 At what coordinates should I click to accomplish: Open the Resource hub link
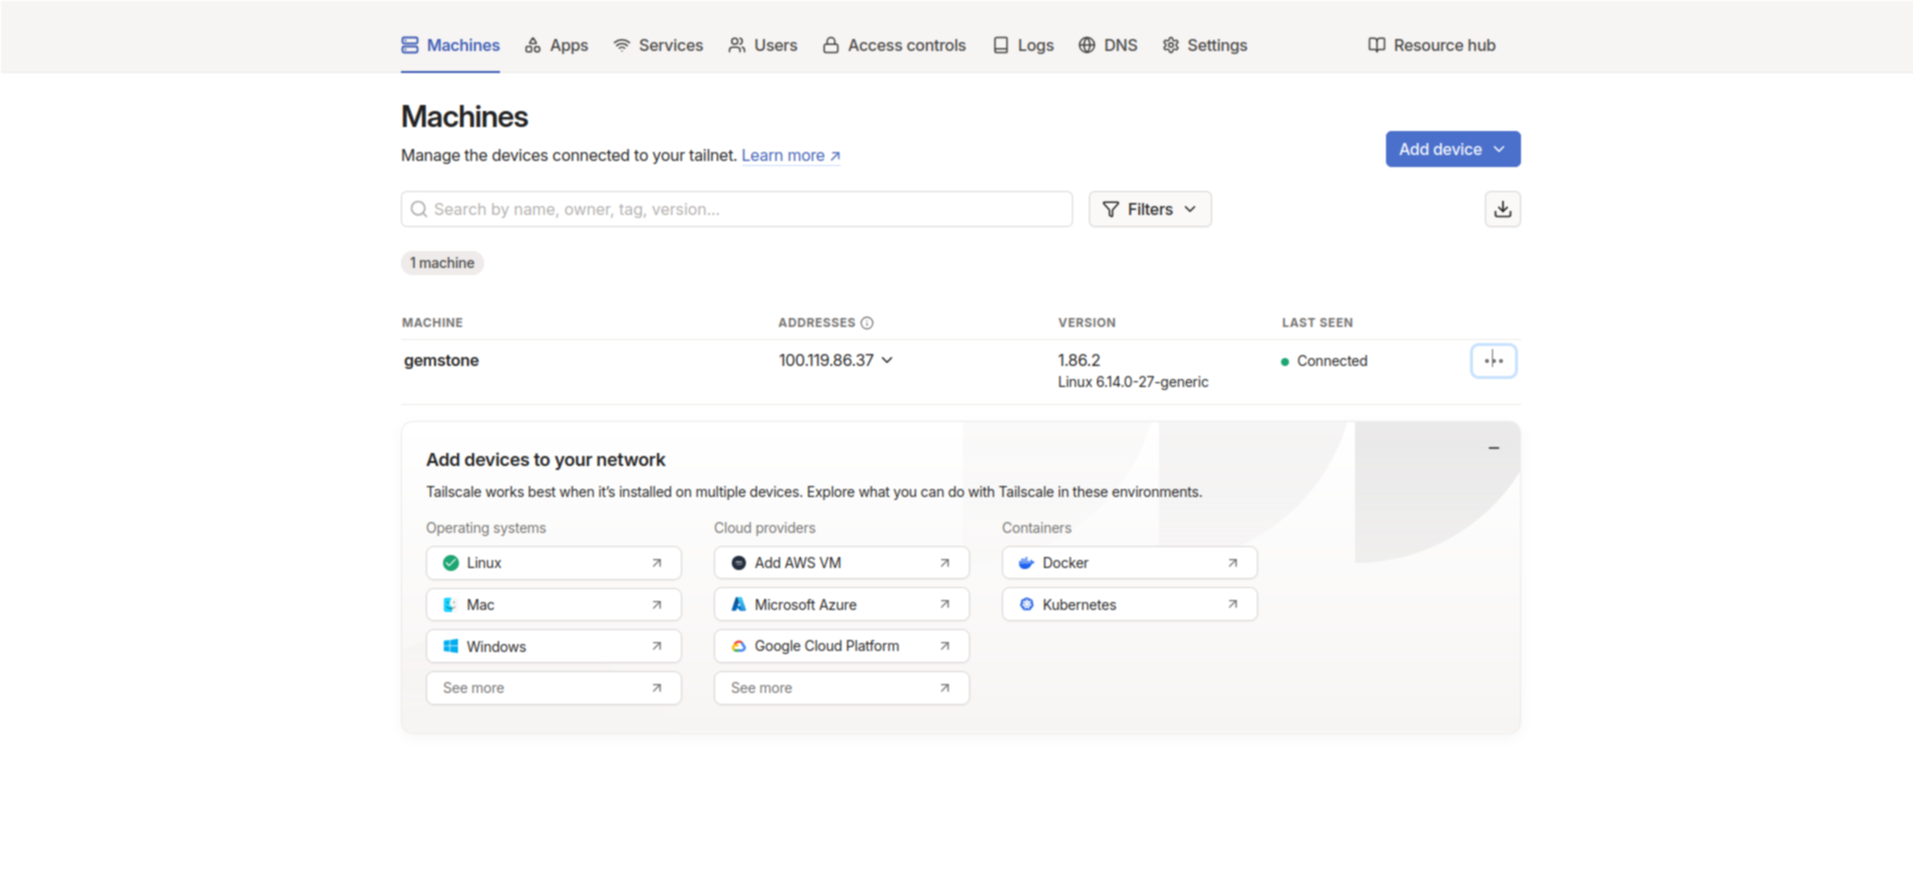click(x=1432, y=45)
